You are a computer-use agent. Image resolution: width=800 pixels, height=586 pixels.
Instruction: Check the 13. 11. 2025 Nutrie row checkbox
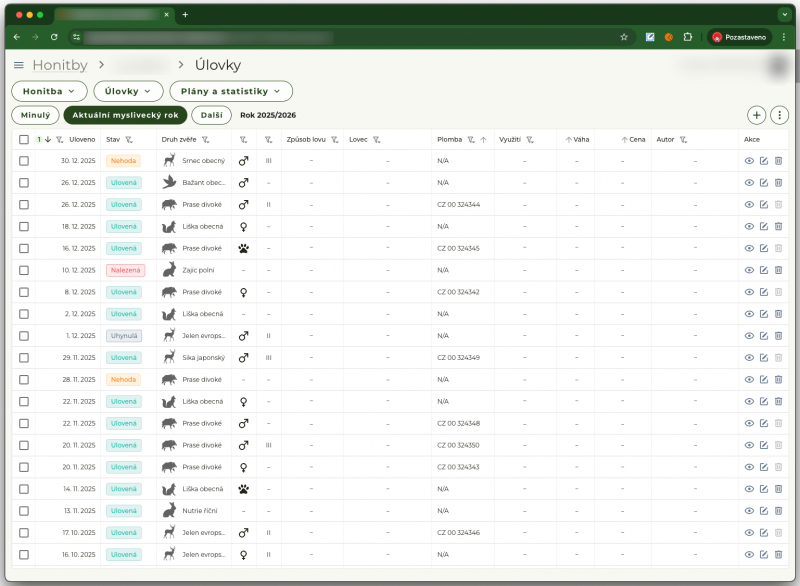24,511
